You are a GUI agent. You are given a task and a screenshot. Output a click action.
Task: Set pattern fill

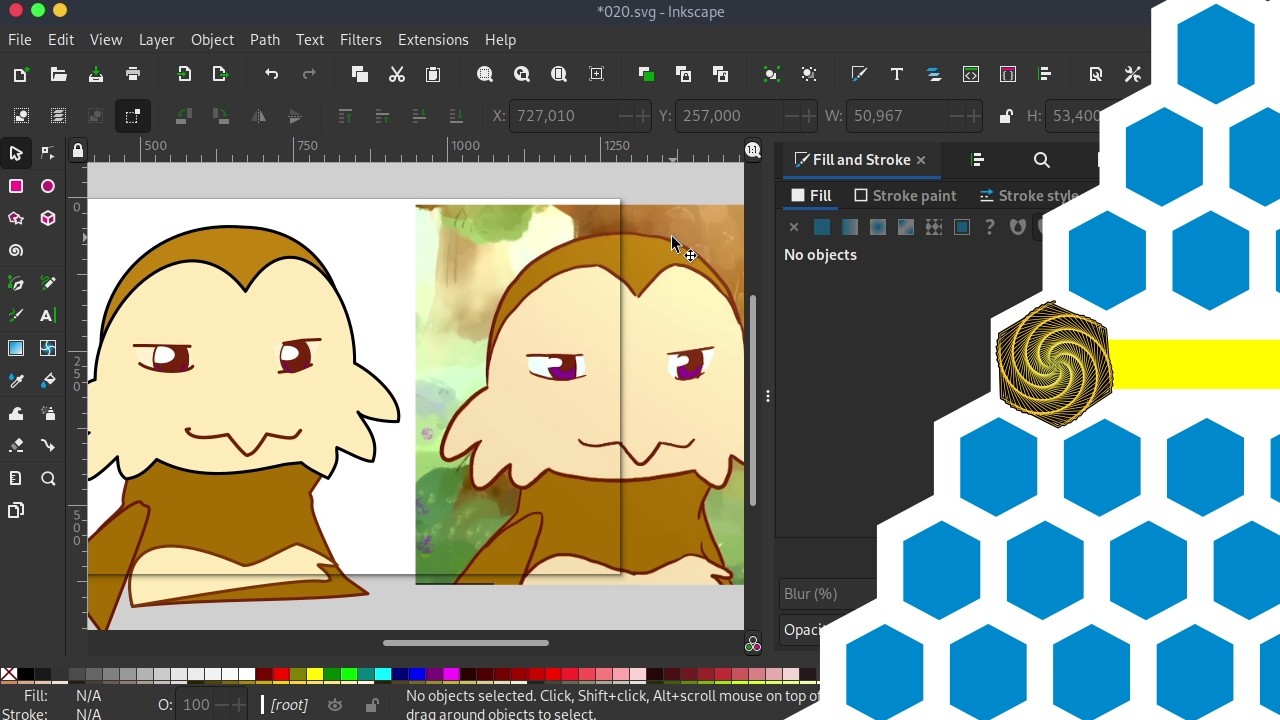pos(934,227)
